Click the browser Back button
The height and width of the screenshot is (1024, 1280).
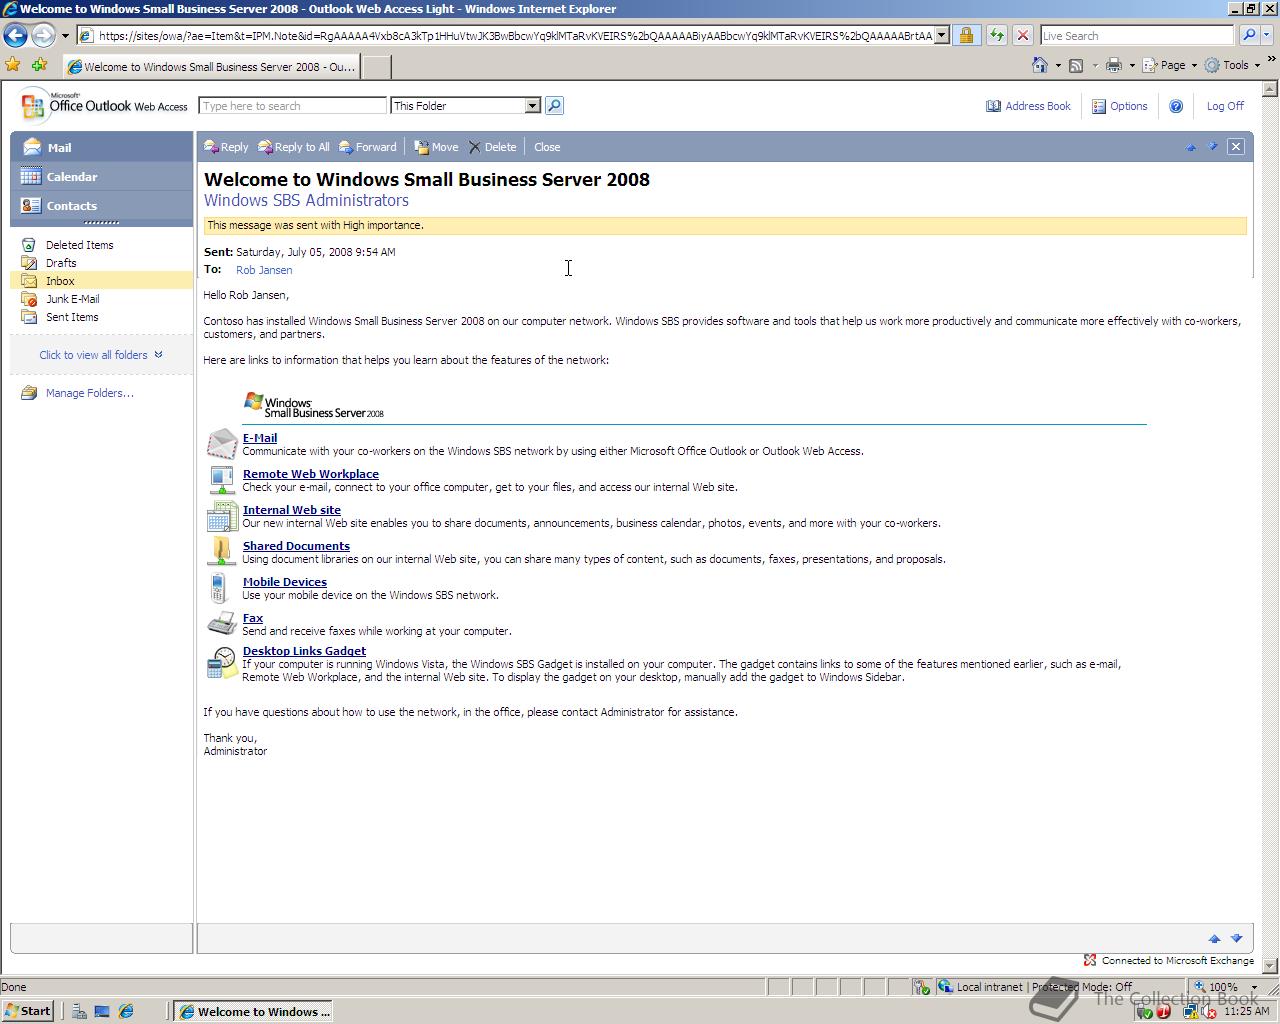tap(15, 35)
